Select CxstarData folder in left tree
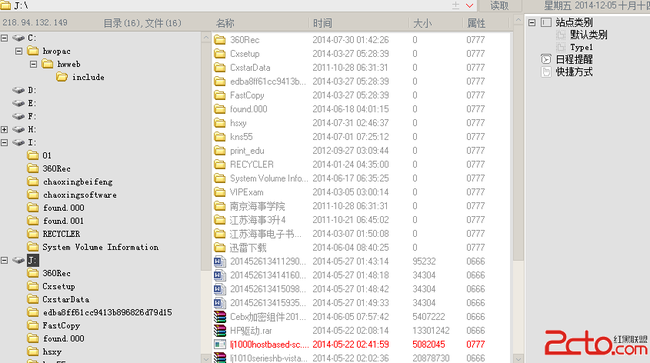 (66, 299)
